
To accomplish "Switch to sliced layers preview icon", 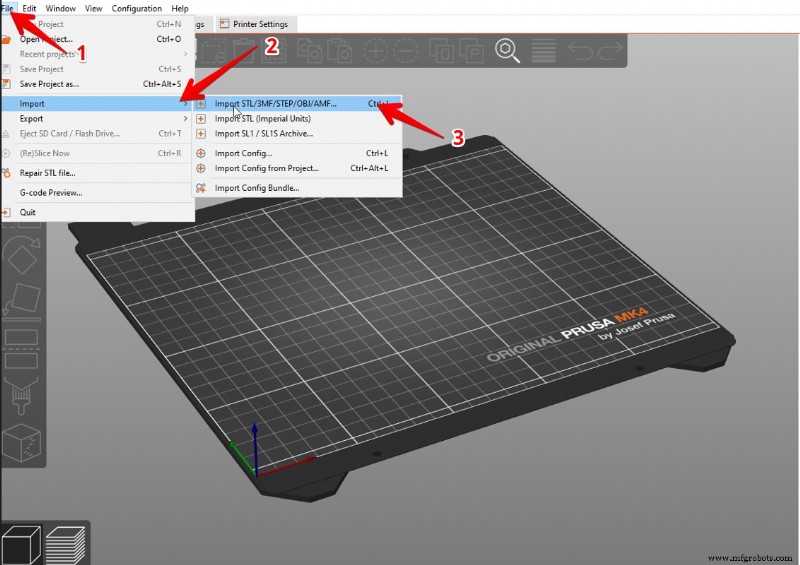I will coord(65,544).
